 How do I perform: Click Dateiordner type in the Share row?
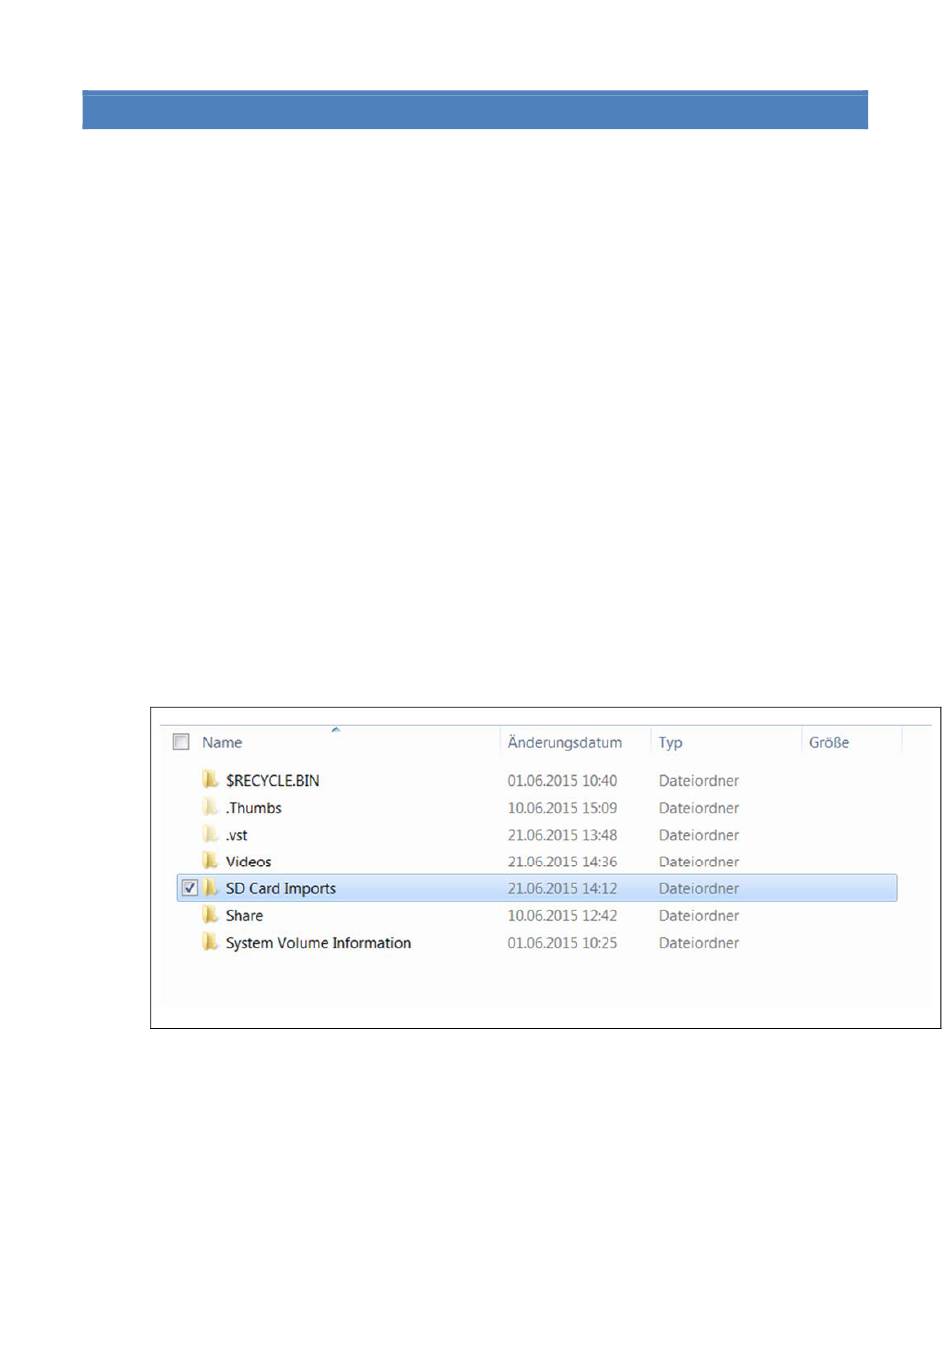tap(699, 916)
